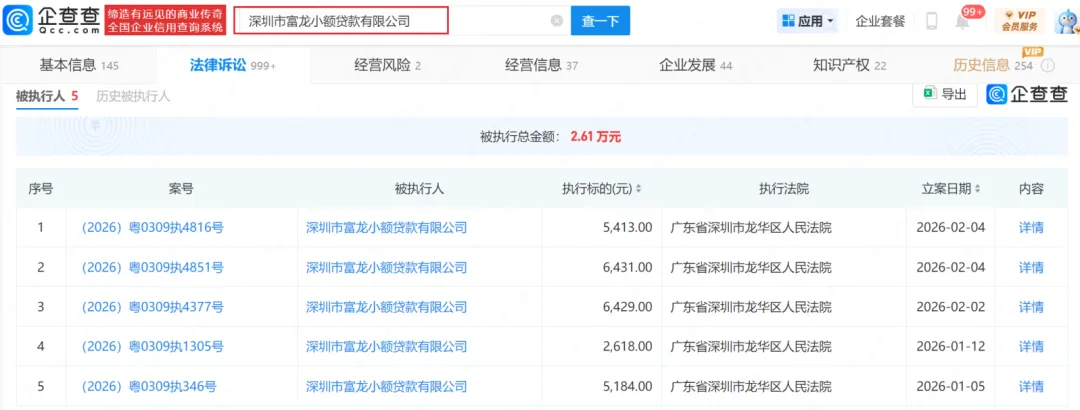Open VIP 会员服务 badge
This screenshot has width=1080, height=410.
point(1020,21)
